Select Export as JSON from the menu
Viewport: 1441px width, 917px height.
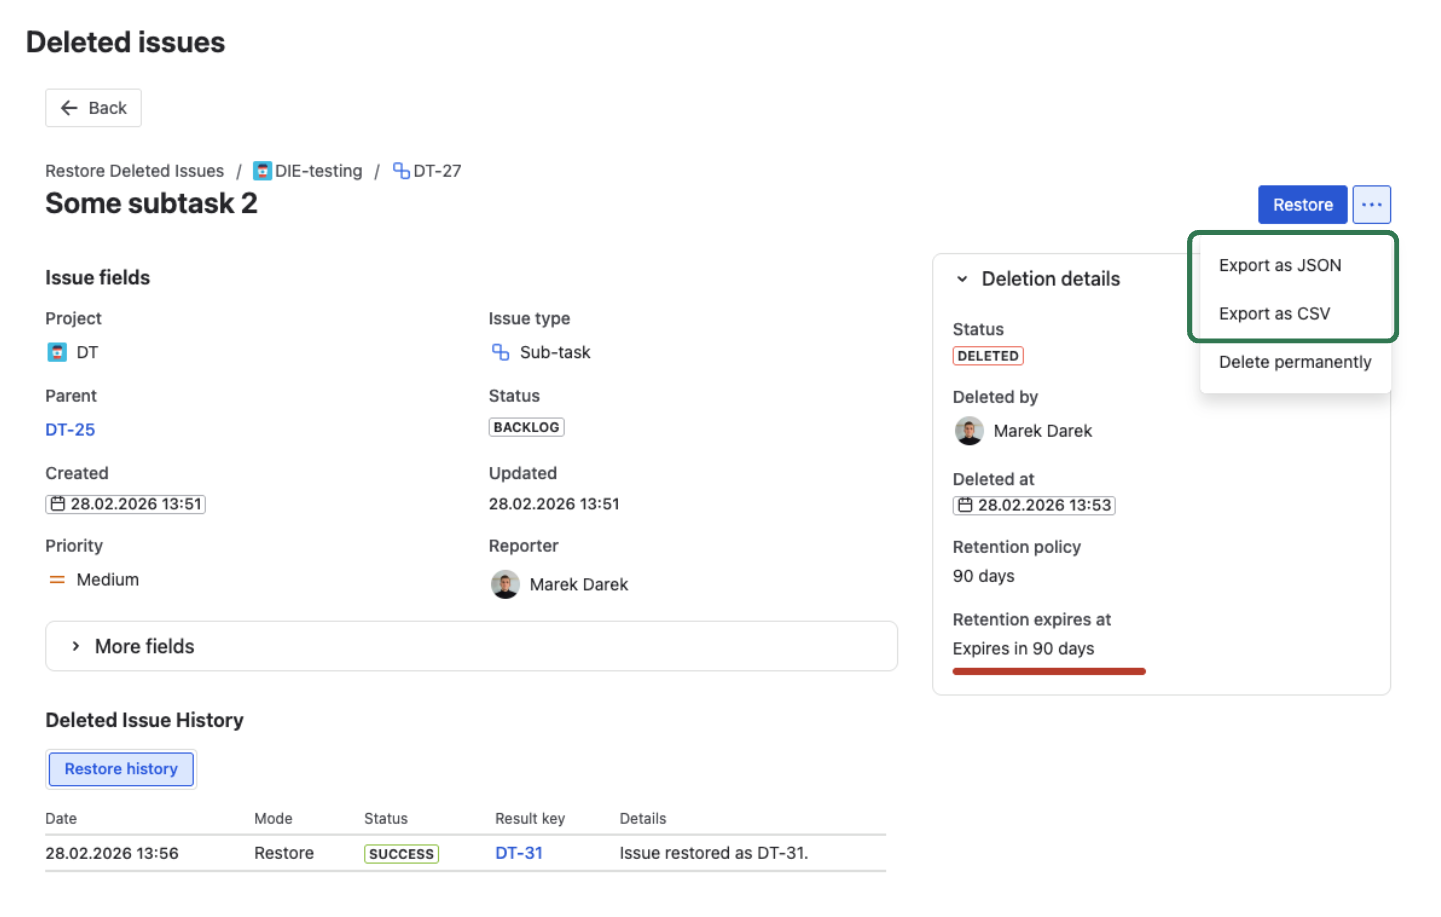1279,265
